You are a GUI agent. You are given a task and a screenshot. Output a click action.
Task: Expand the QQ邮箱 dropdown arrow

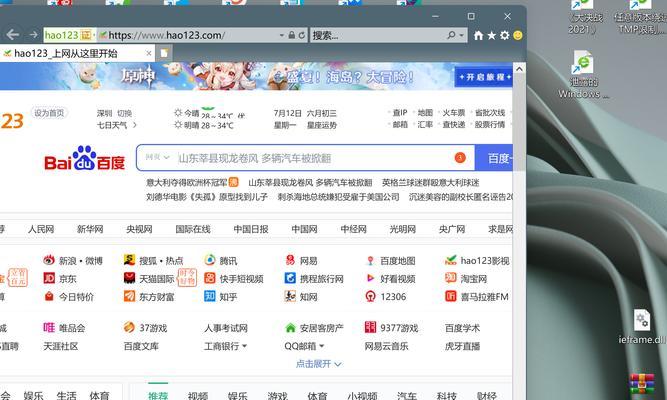pyautogui.click(x=321, y=346)
